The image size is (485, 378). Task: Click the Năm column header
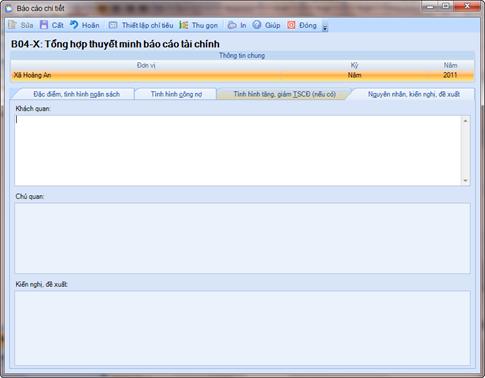pyautogui.click(x=450, y=65)
